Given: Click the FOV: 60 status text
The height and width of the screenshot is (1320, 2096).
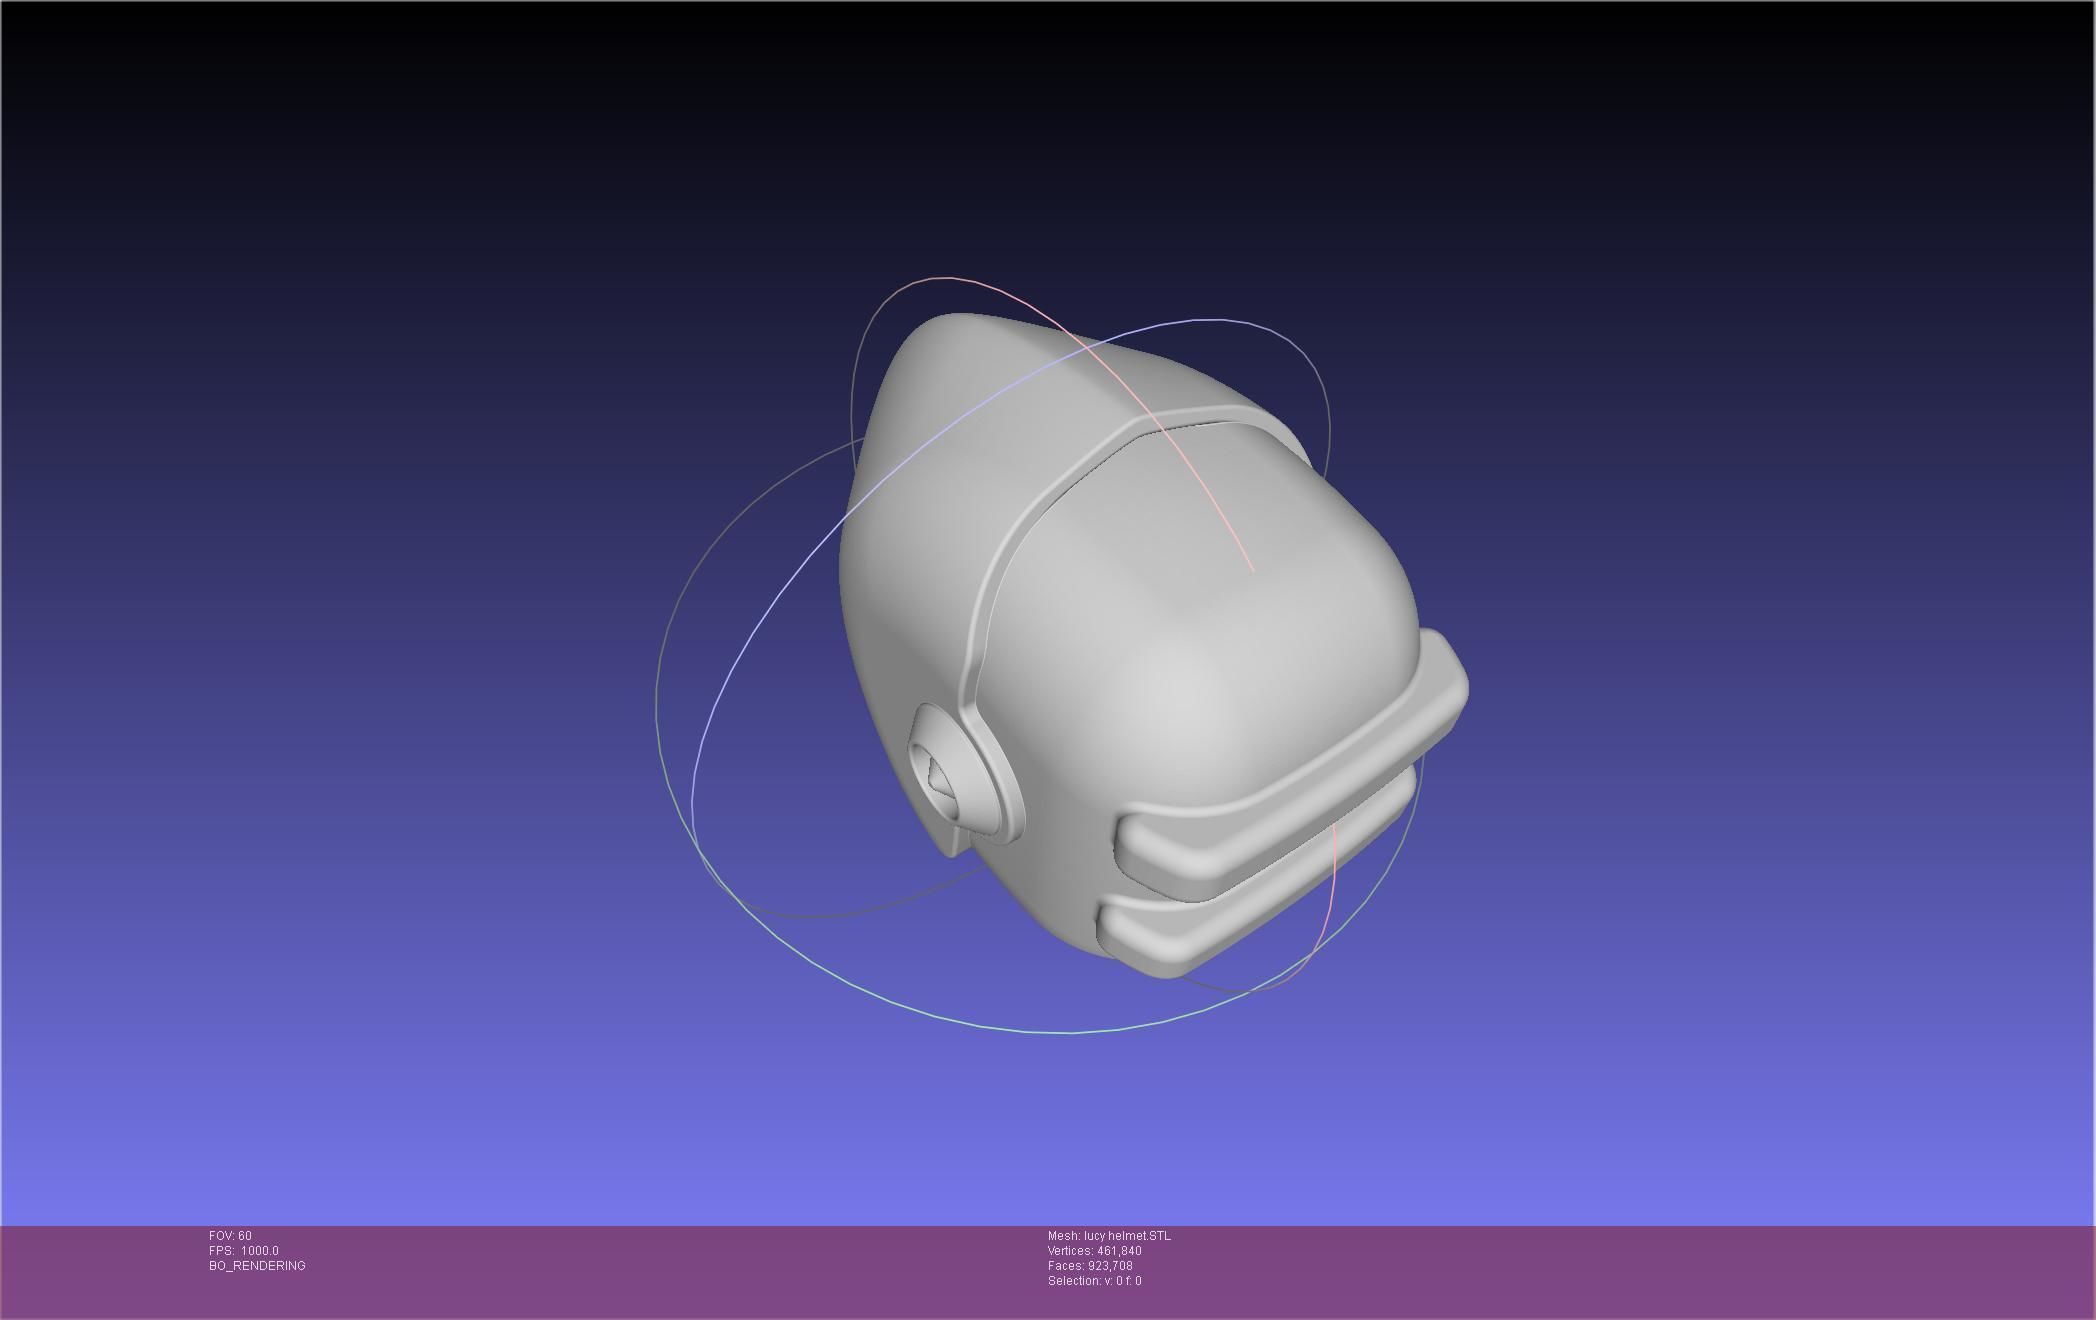Looking at the screenshot, I should click(230, 1236).
